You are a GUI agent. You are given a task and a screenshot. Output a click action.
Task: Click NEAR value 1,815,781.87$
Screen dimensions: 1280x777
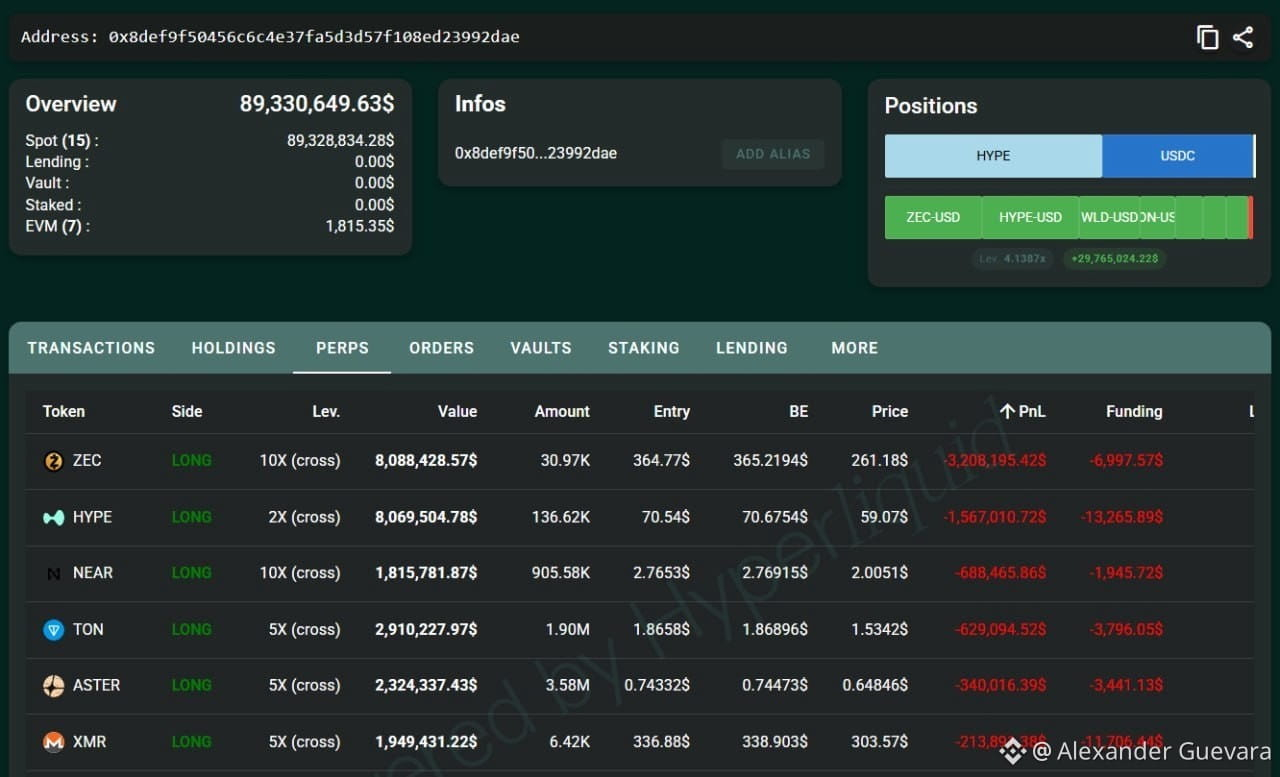tap(426, 573)
